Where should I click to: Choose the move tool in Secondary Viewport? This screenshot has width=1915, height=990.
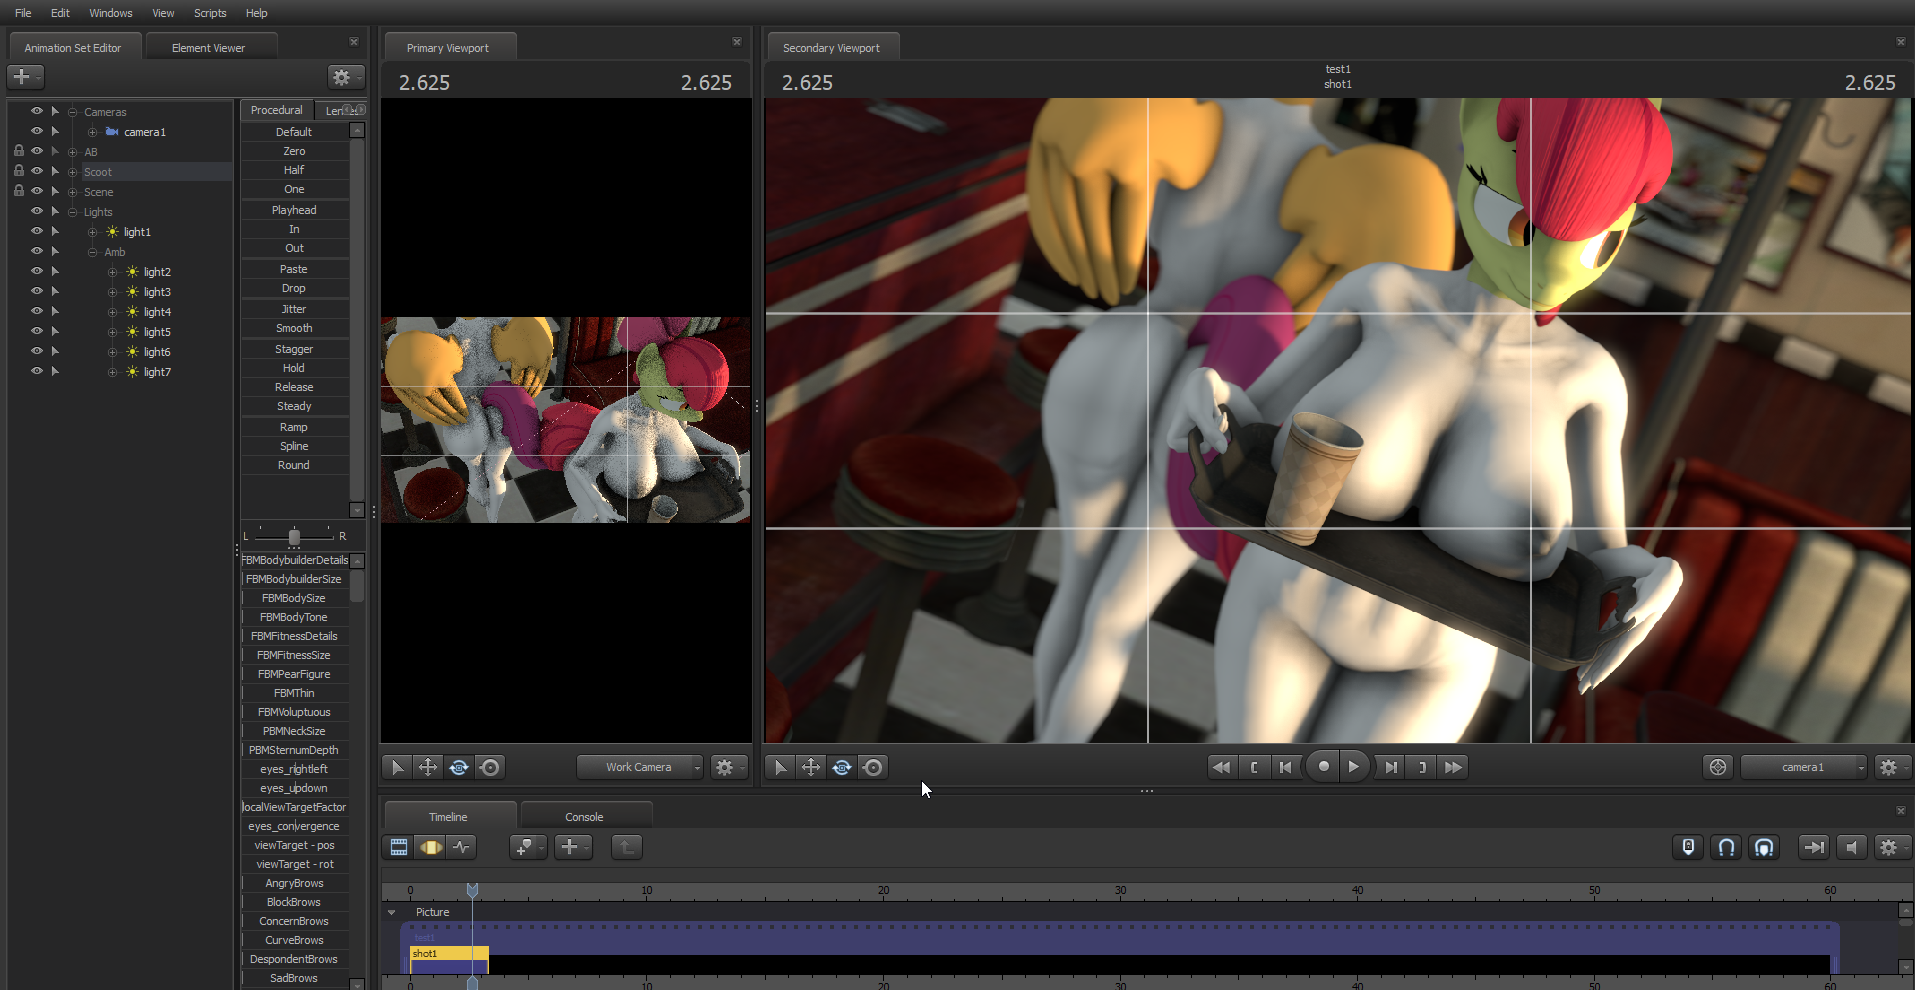[x=811, y=767]
